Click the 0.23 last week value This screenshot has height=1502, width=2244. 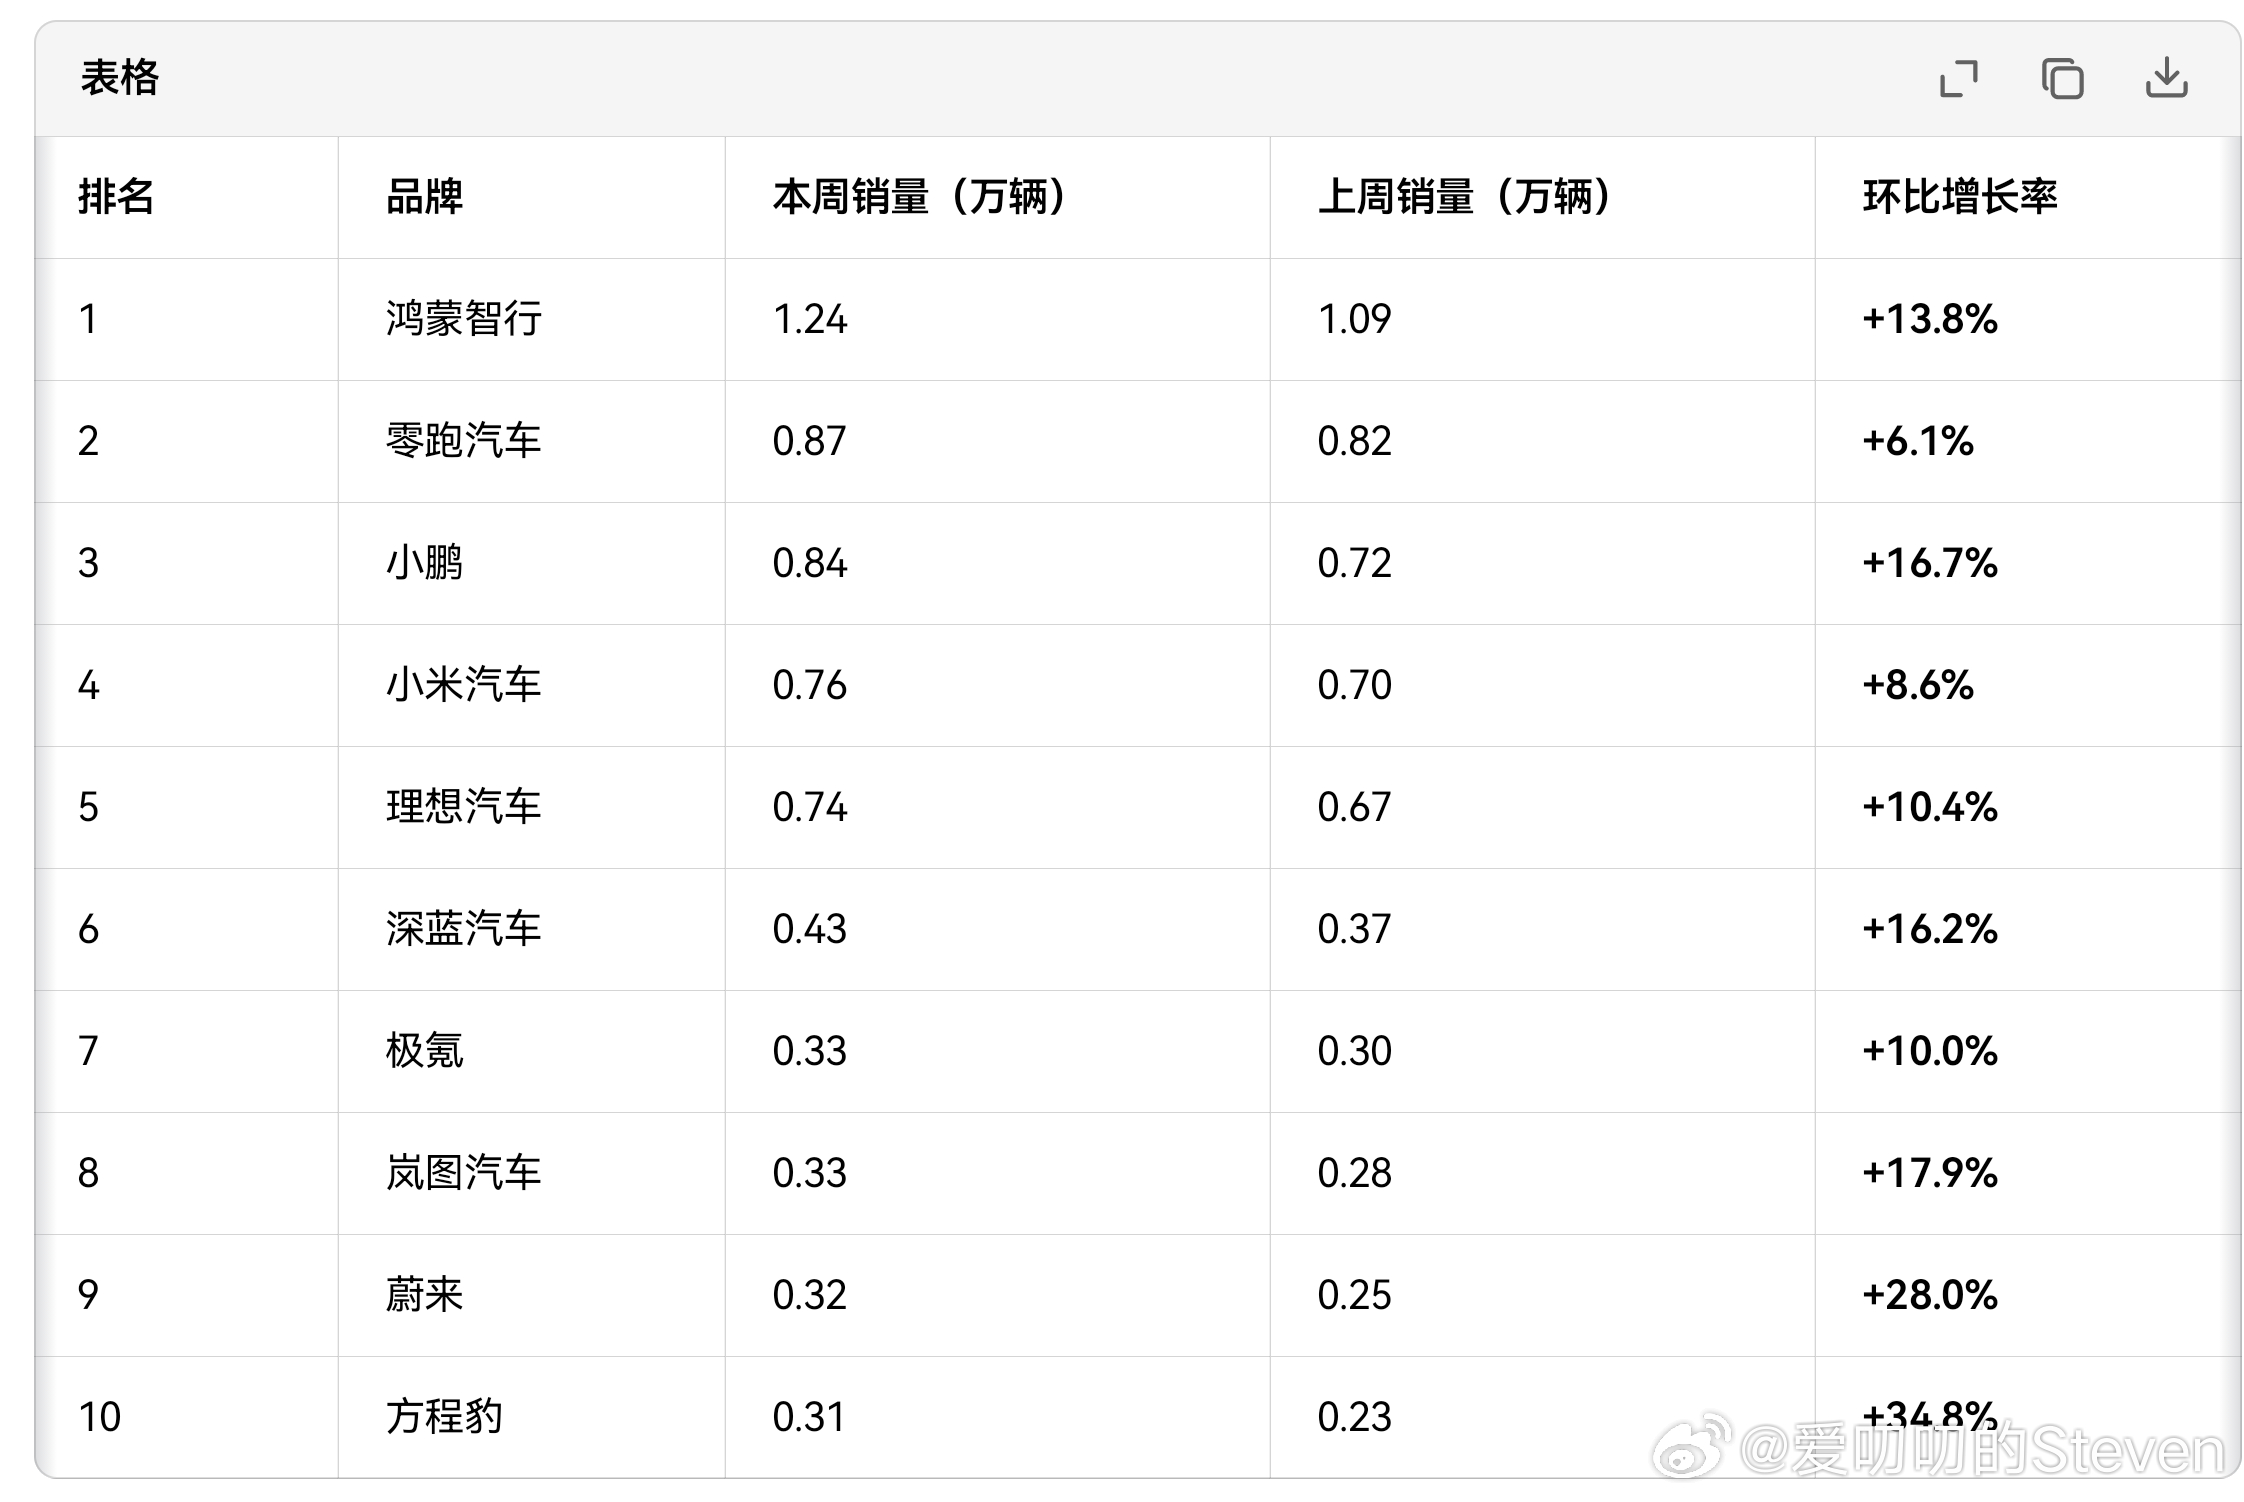[1355, 1417]
